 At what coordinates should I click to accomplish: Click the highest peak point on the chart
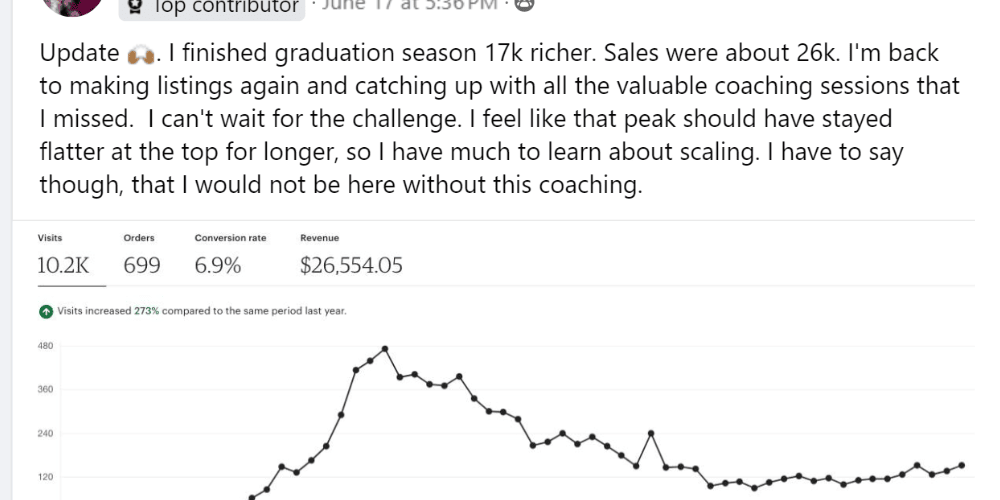(385, 348)
